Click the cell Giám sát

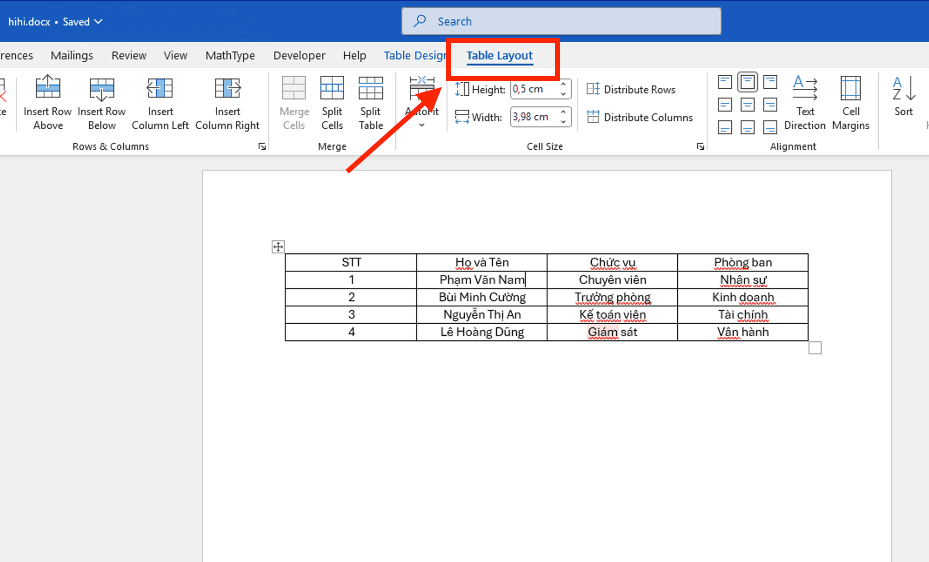coord(612,332)
